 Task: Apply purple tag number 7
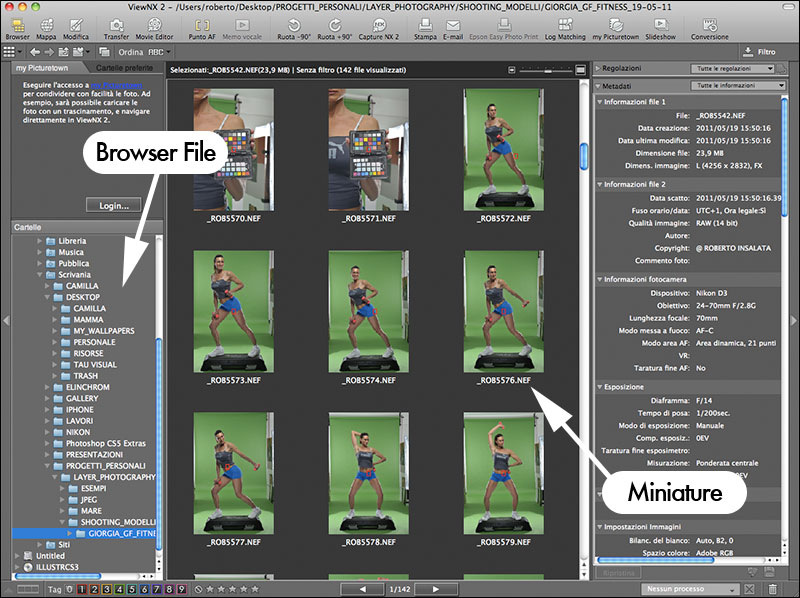pos(156,589)
